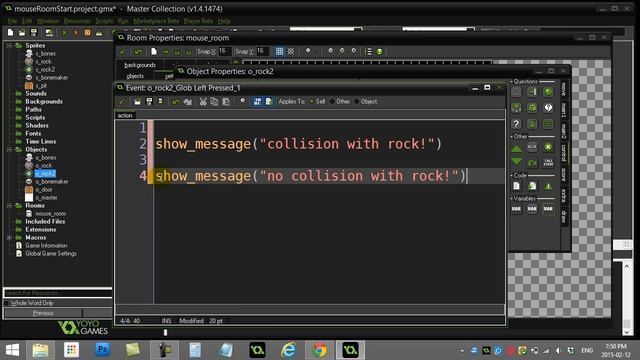The width and height of the screenshot is (640, 360).
Task: Click the Search For Resources field
Action: (58, 293)
